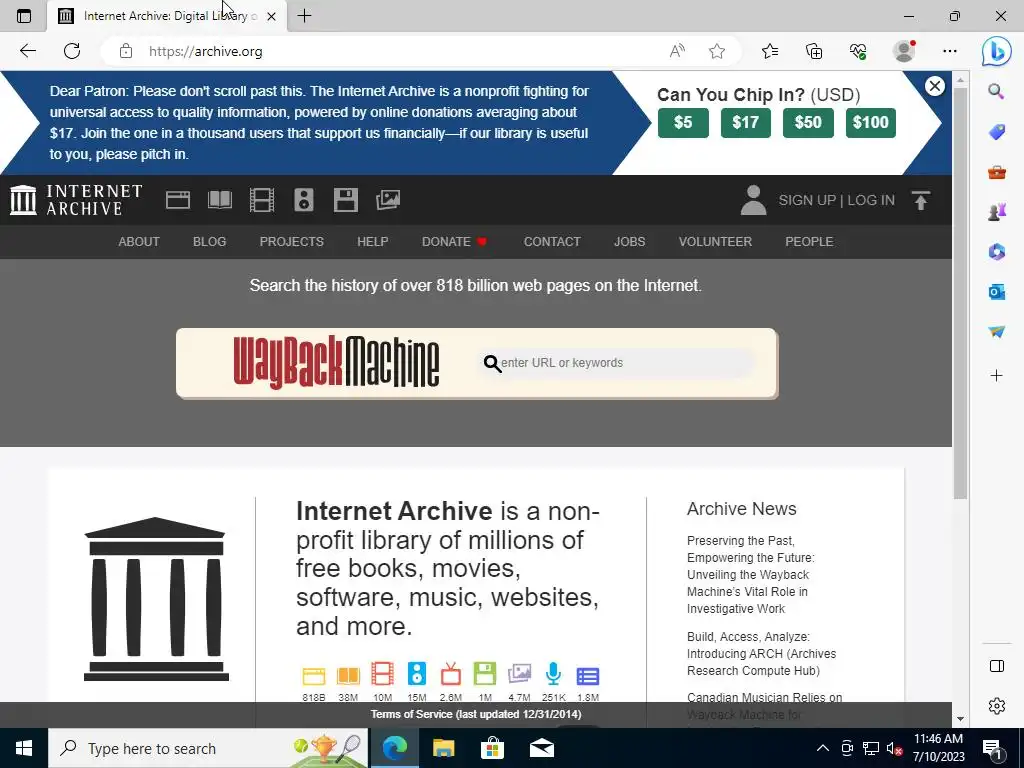
Task: Open the Video film icon in the header
Action: tap(262, 200)
